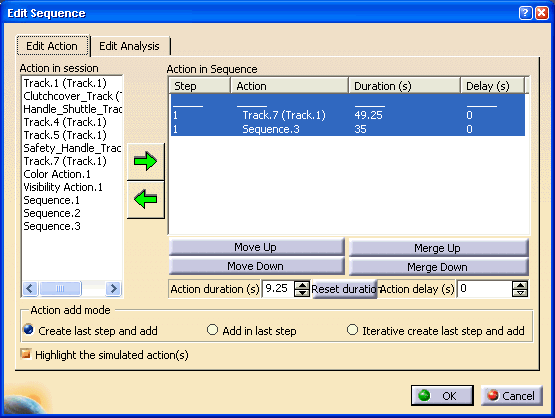Click the help question mark icon
Screen dimensions: 555x418
tap(525, 13)
